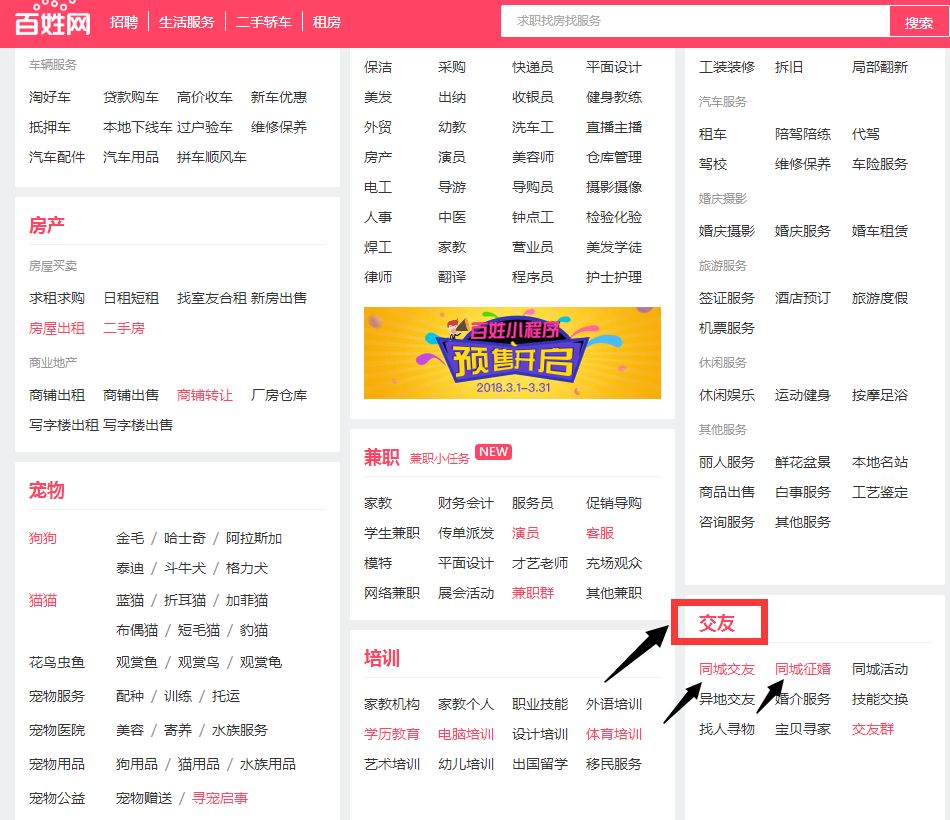The height and width of the screenshot is (820, 950).
Task: Select the 商铺转让 link
Action: pyautogui.click(x=205, y=395)
